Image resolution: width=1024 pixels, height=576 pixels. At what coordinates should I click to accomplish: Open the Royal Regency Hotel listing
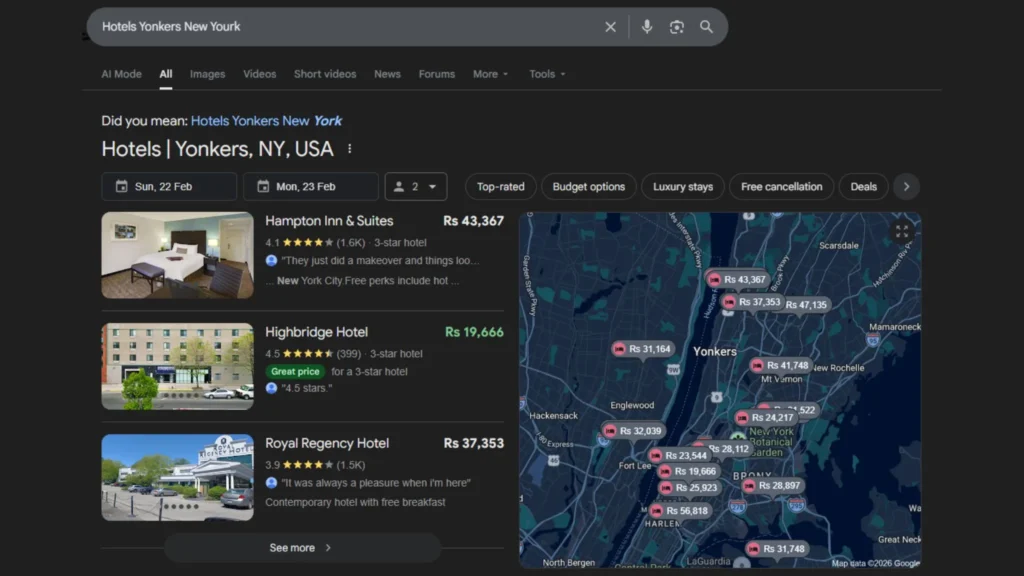(x=327, y=443)
